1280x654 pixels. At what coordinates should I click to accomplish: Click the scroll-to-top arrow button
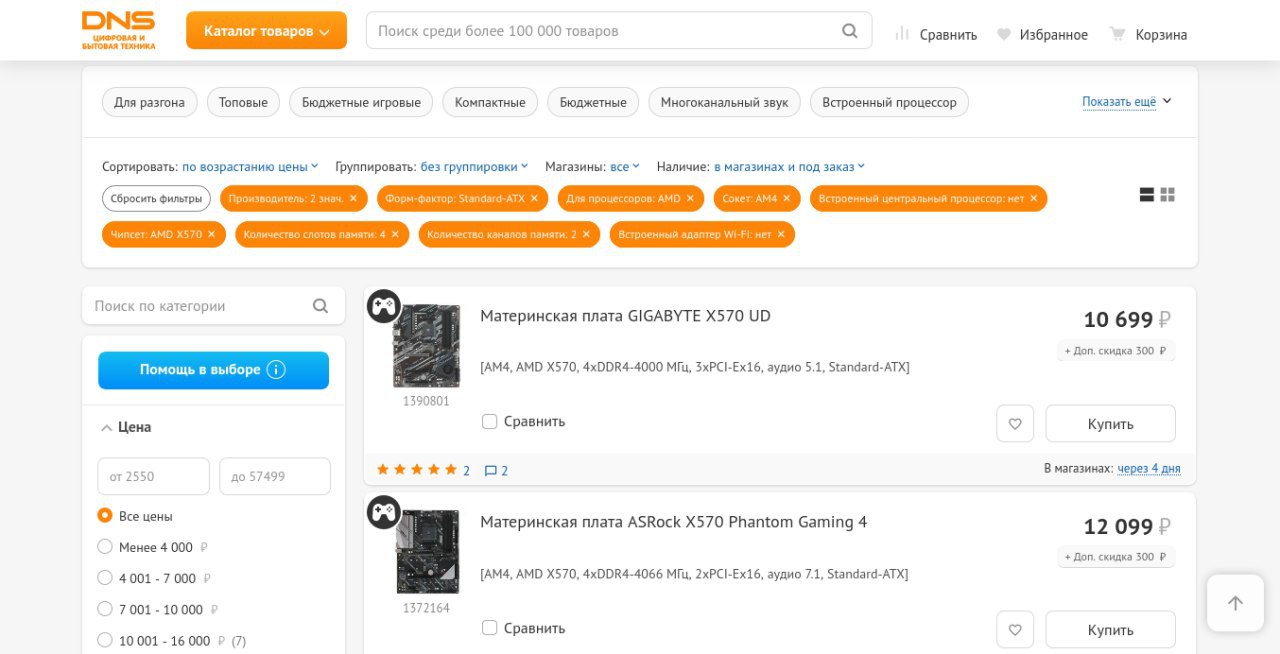(1235, 603)
